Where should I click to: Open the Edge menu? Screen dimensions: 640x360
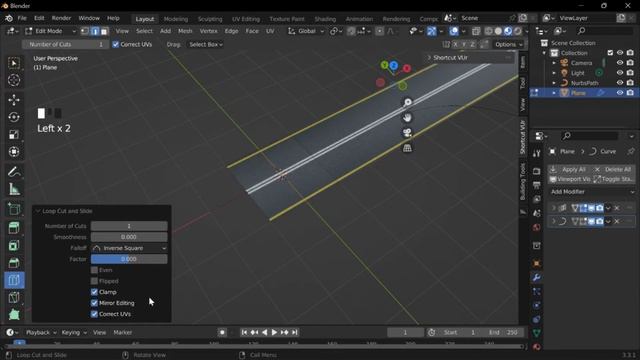[x=231, y=31]
